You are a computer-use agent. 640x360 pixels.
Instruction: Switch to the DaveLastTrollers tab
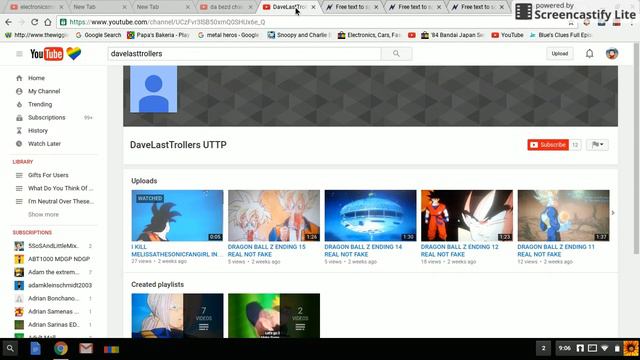coord(289,7)
